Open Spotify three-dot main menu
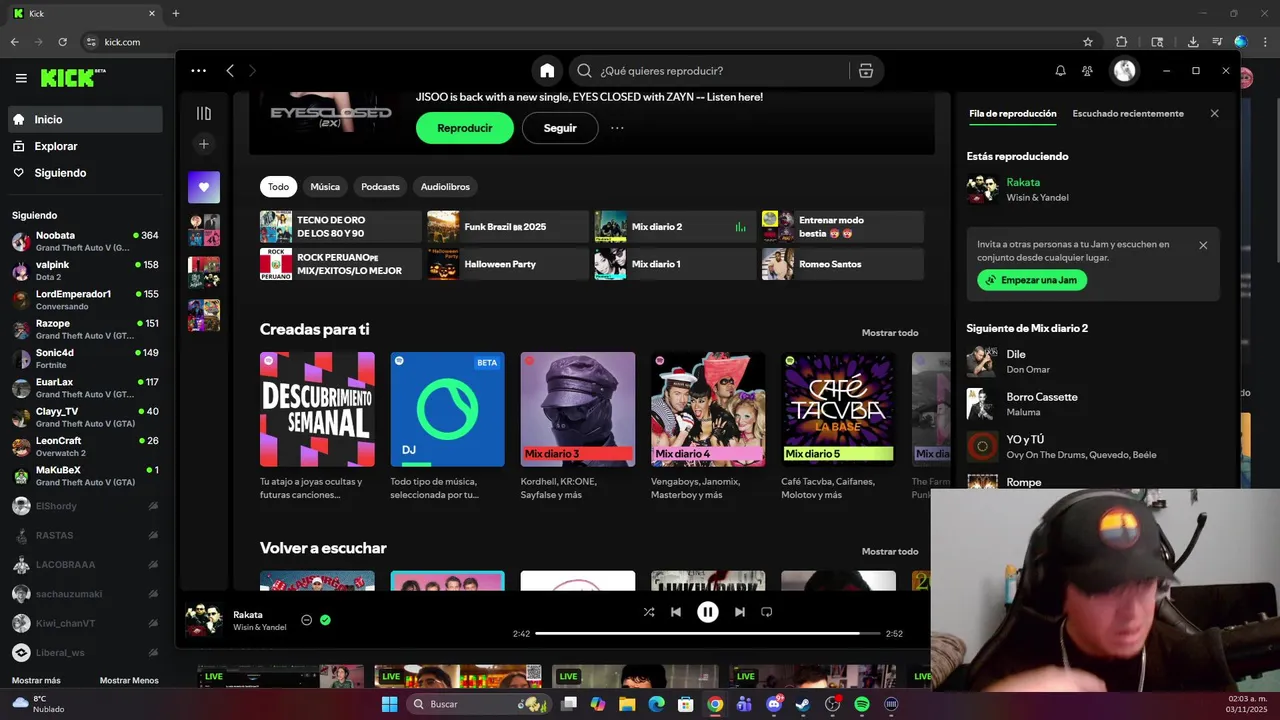 tap(198, 71)
